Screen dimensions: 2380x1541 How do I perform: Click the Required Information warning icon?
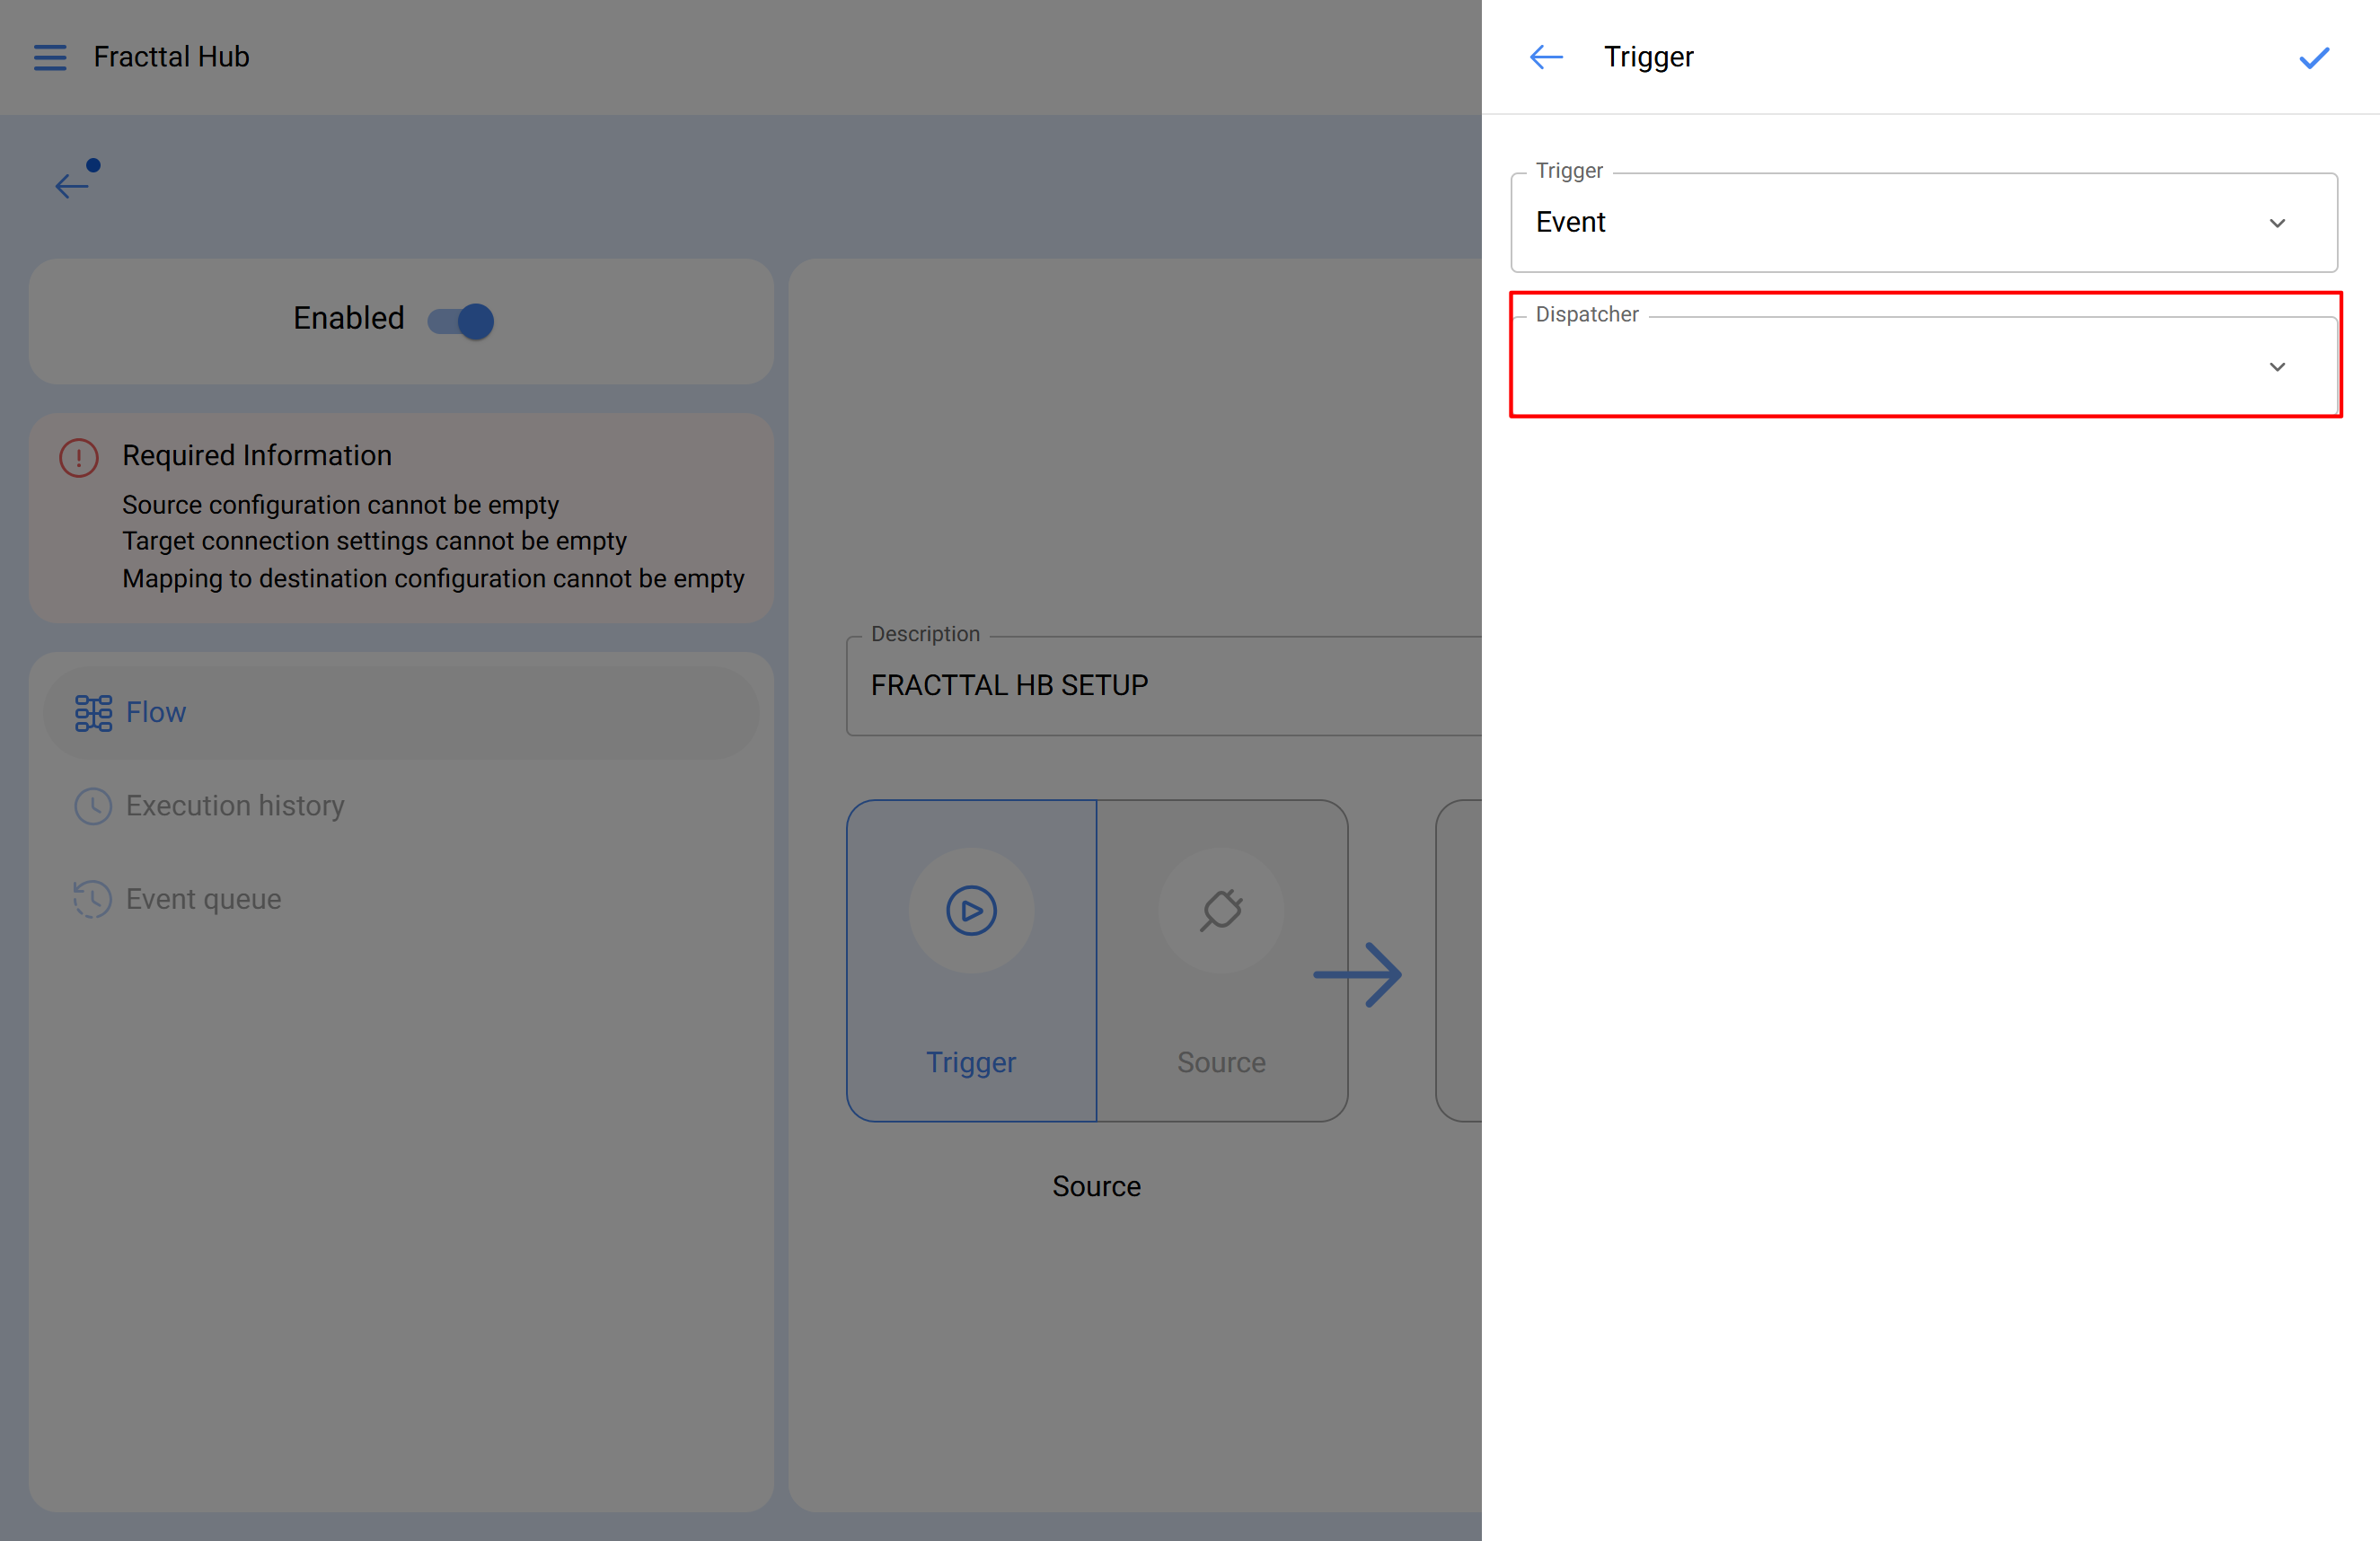(x=78, y=457)
